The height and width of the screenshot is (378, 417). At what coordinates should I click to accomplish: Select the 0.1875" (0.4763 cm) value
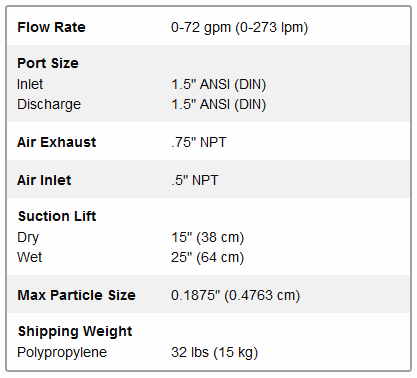tap(236, 295)
